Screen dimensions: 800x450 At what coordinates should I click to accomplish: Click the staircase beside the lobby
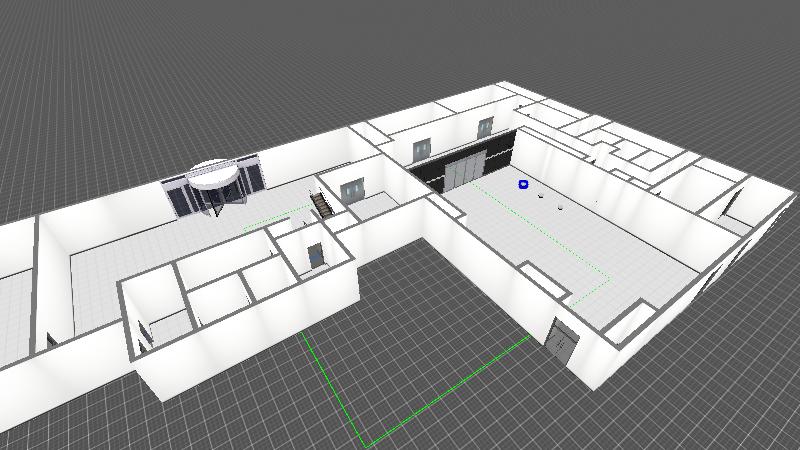point(322,206)
